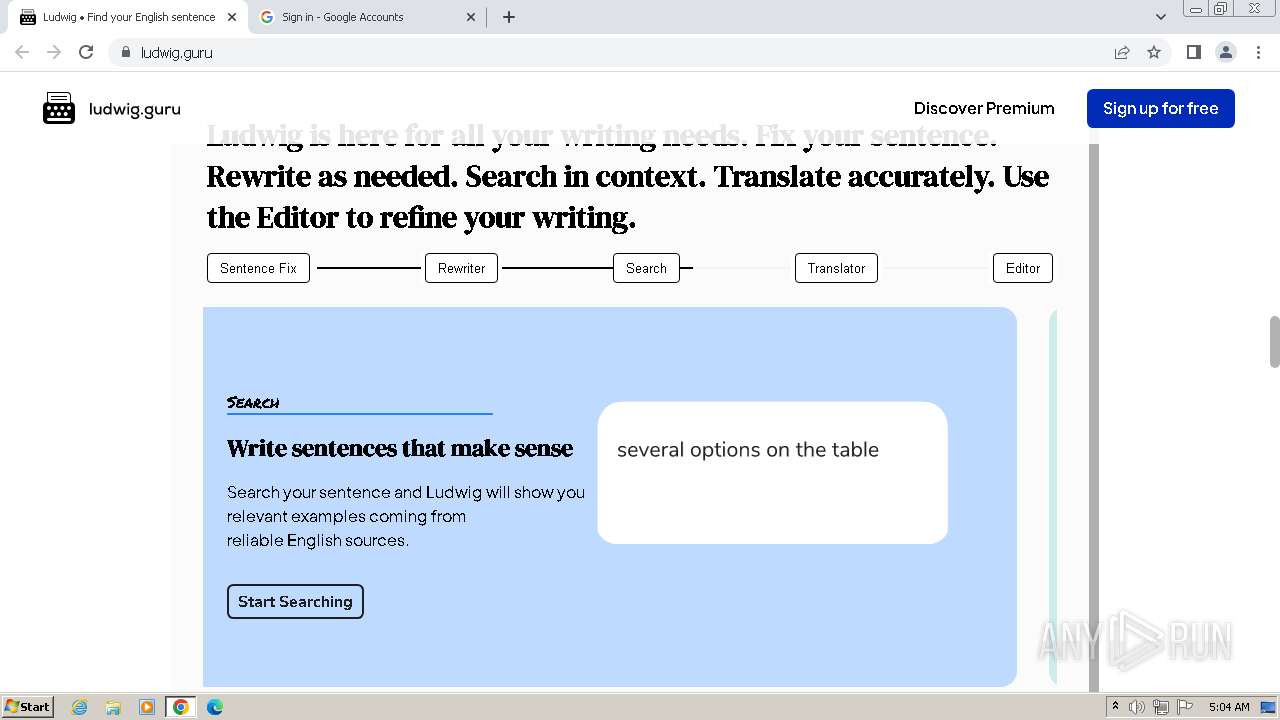1280x720 pixels.
Task: Open media player taskbar icon
Action: pos(147,707)
